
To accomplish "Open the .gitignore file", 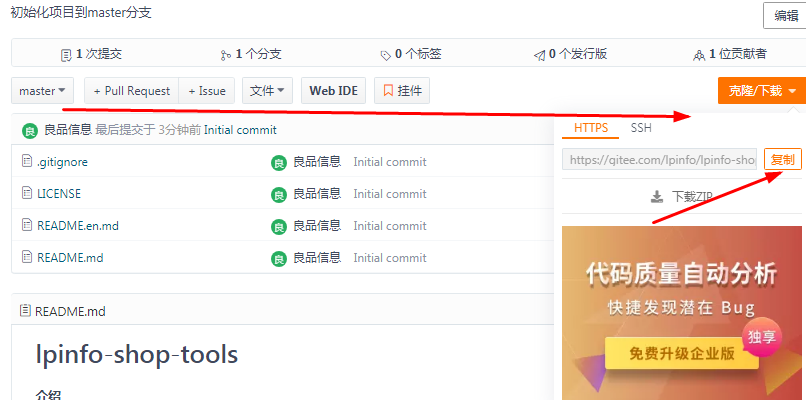I will tap(62, 162).
